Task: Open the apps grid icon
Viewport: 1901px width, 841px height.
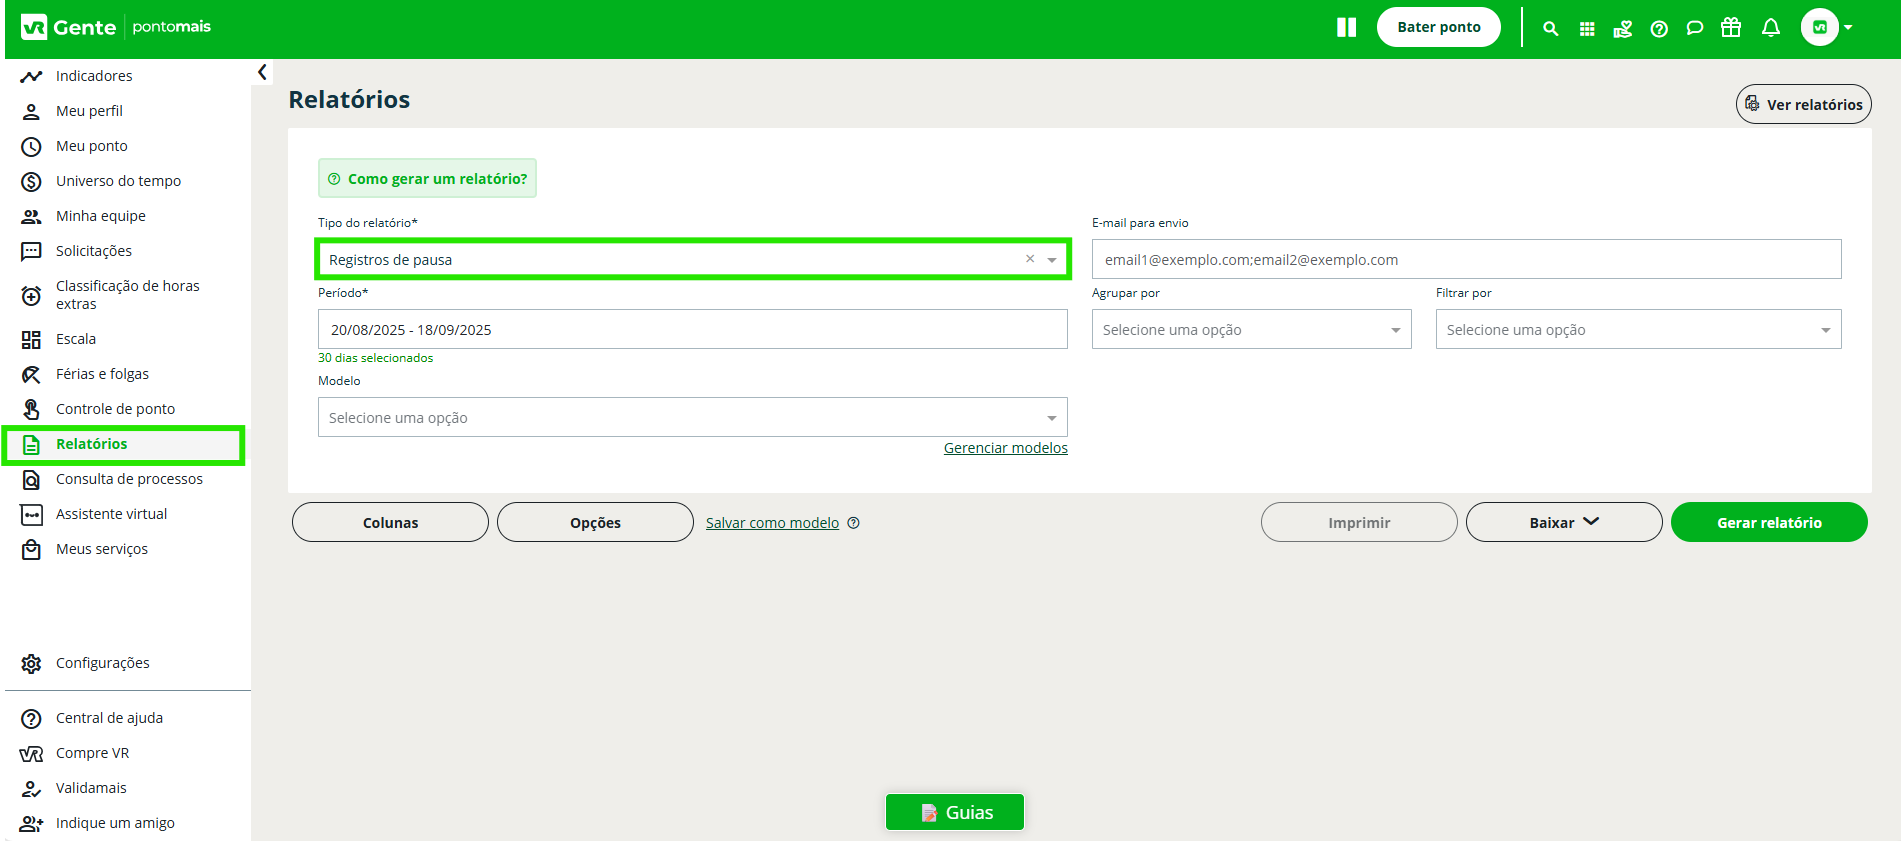Action: tap(1587, 29)
